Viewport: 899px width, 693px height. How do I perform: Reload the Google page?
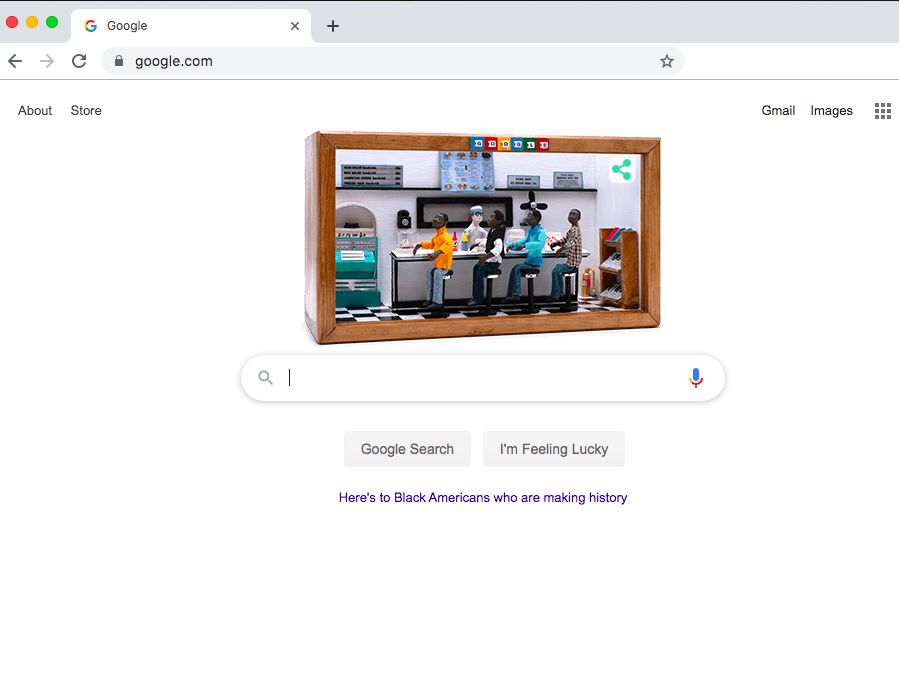pos(79,61)
